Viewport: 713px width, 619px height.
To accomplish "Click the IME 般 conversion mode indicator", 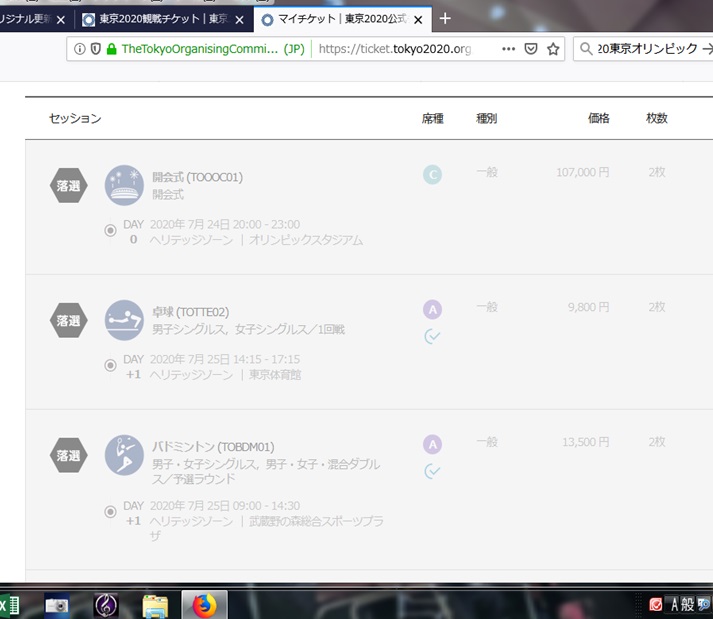I will click(x=688, y=604).
